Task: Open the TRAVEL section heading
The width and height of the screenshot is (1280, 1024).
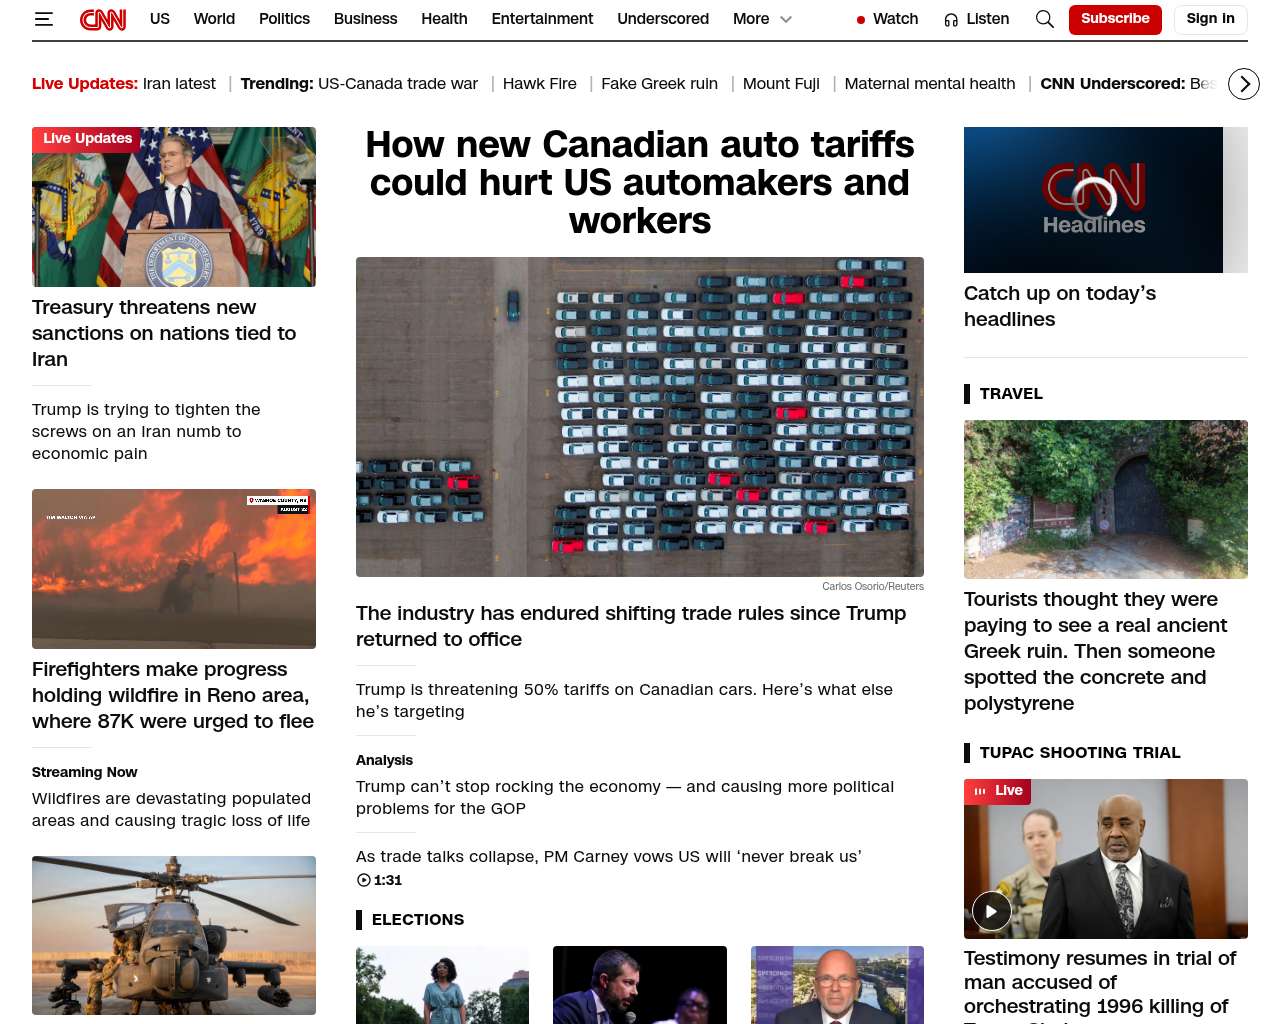Action: click(1011, 394)
